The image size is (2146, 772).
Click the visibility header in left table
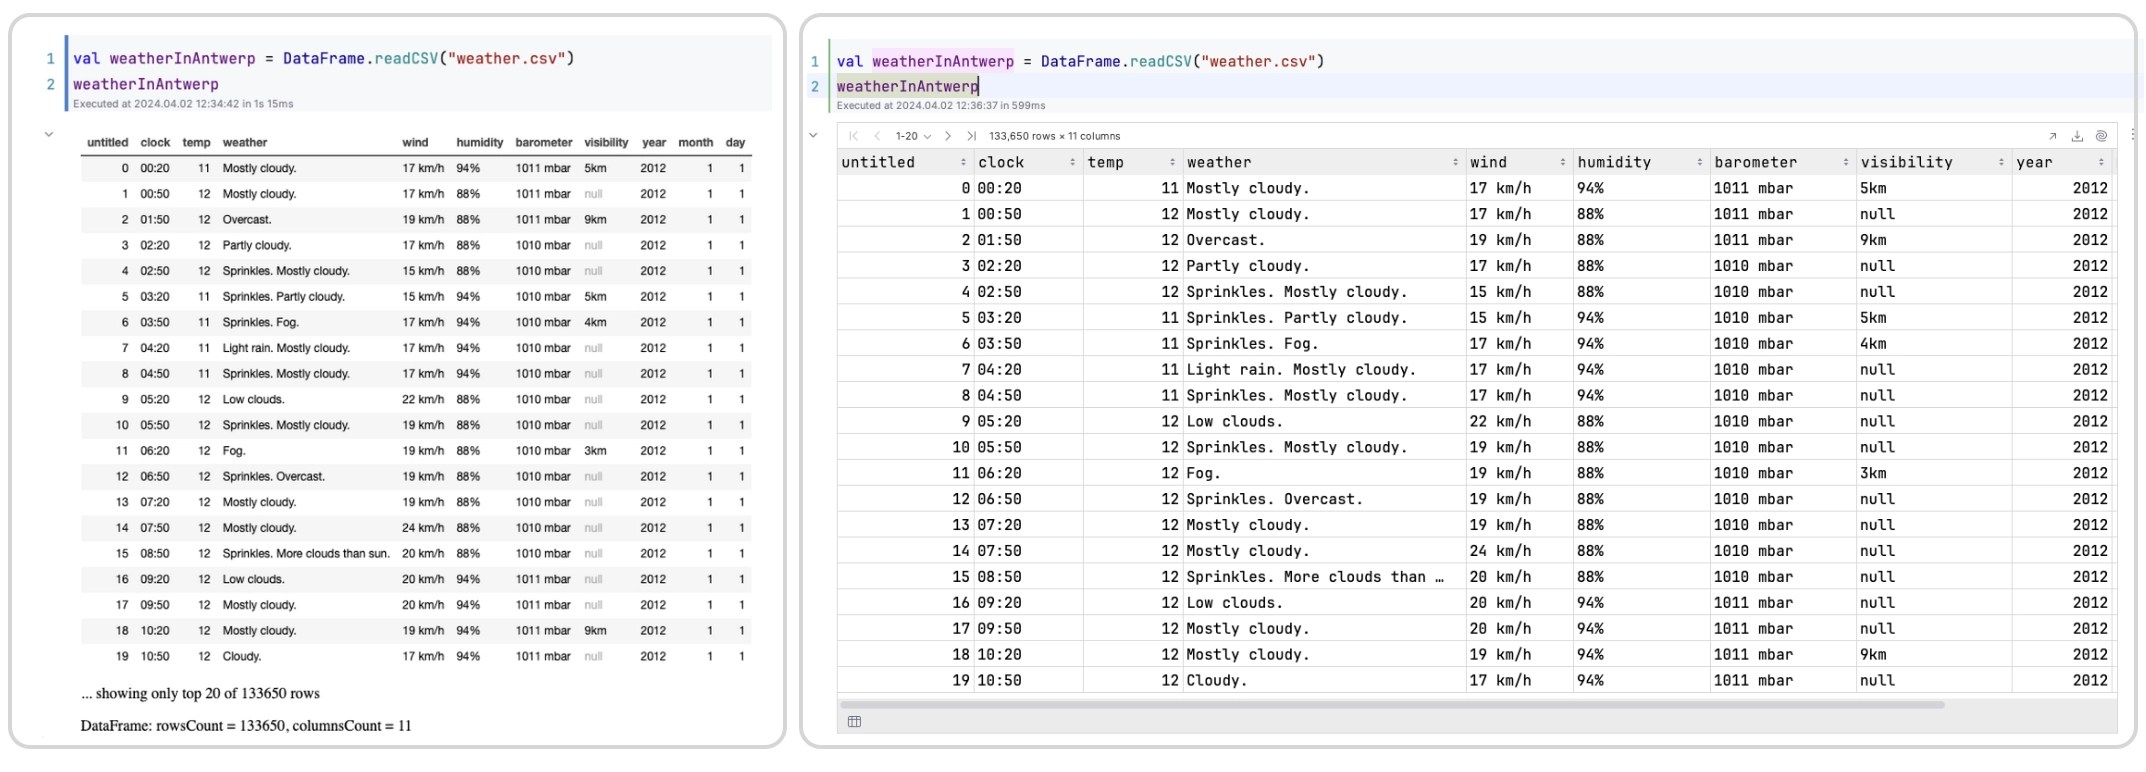(x=606, y=142)
